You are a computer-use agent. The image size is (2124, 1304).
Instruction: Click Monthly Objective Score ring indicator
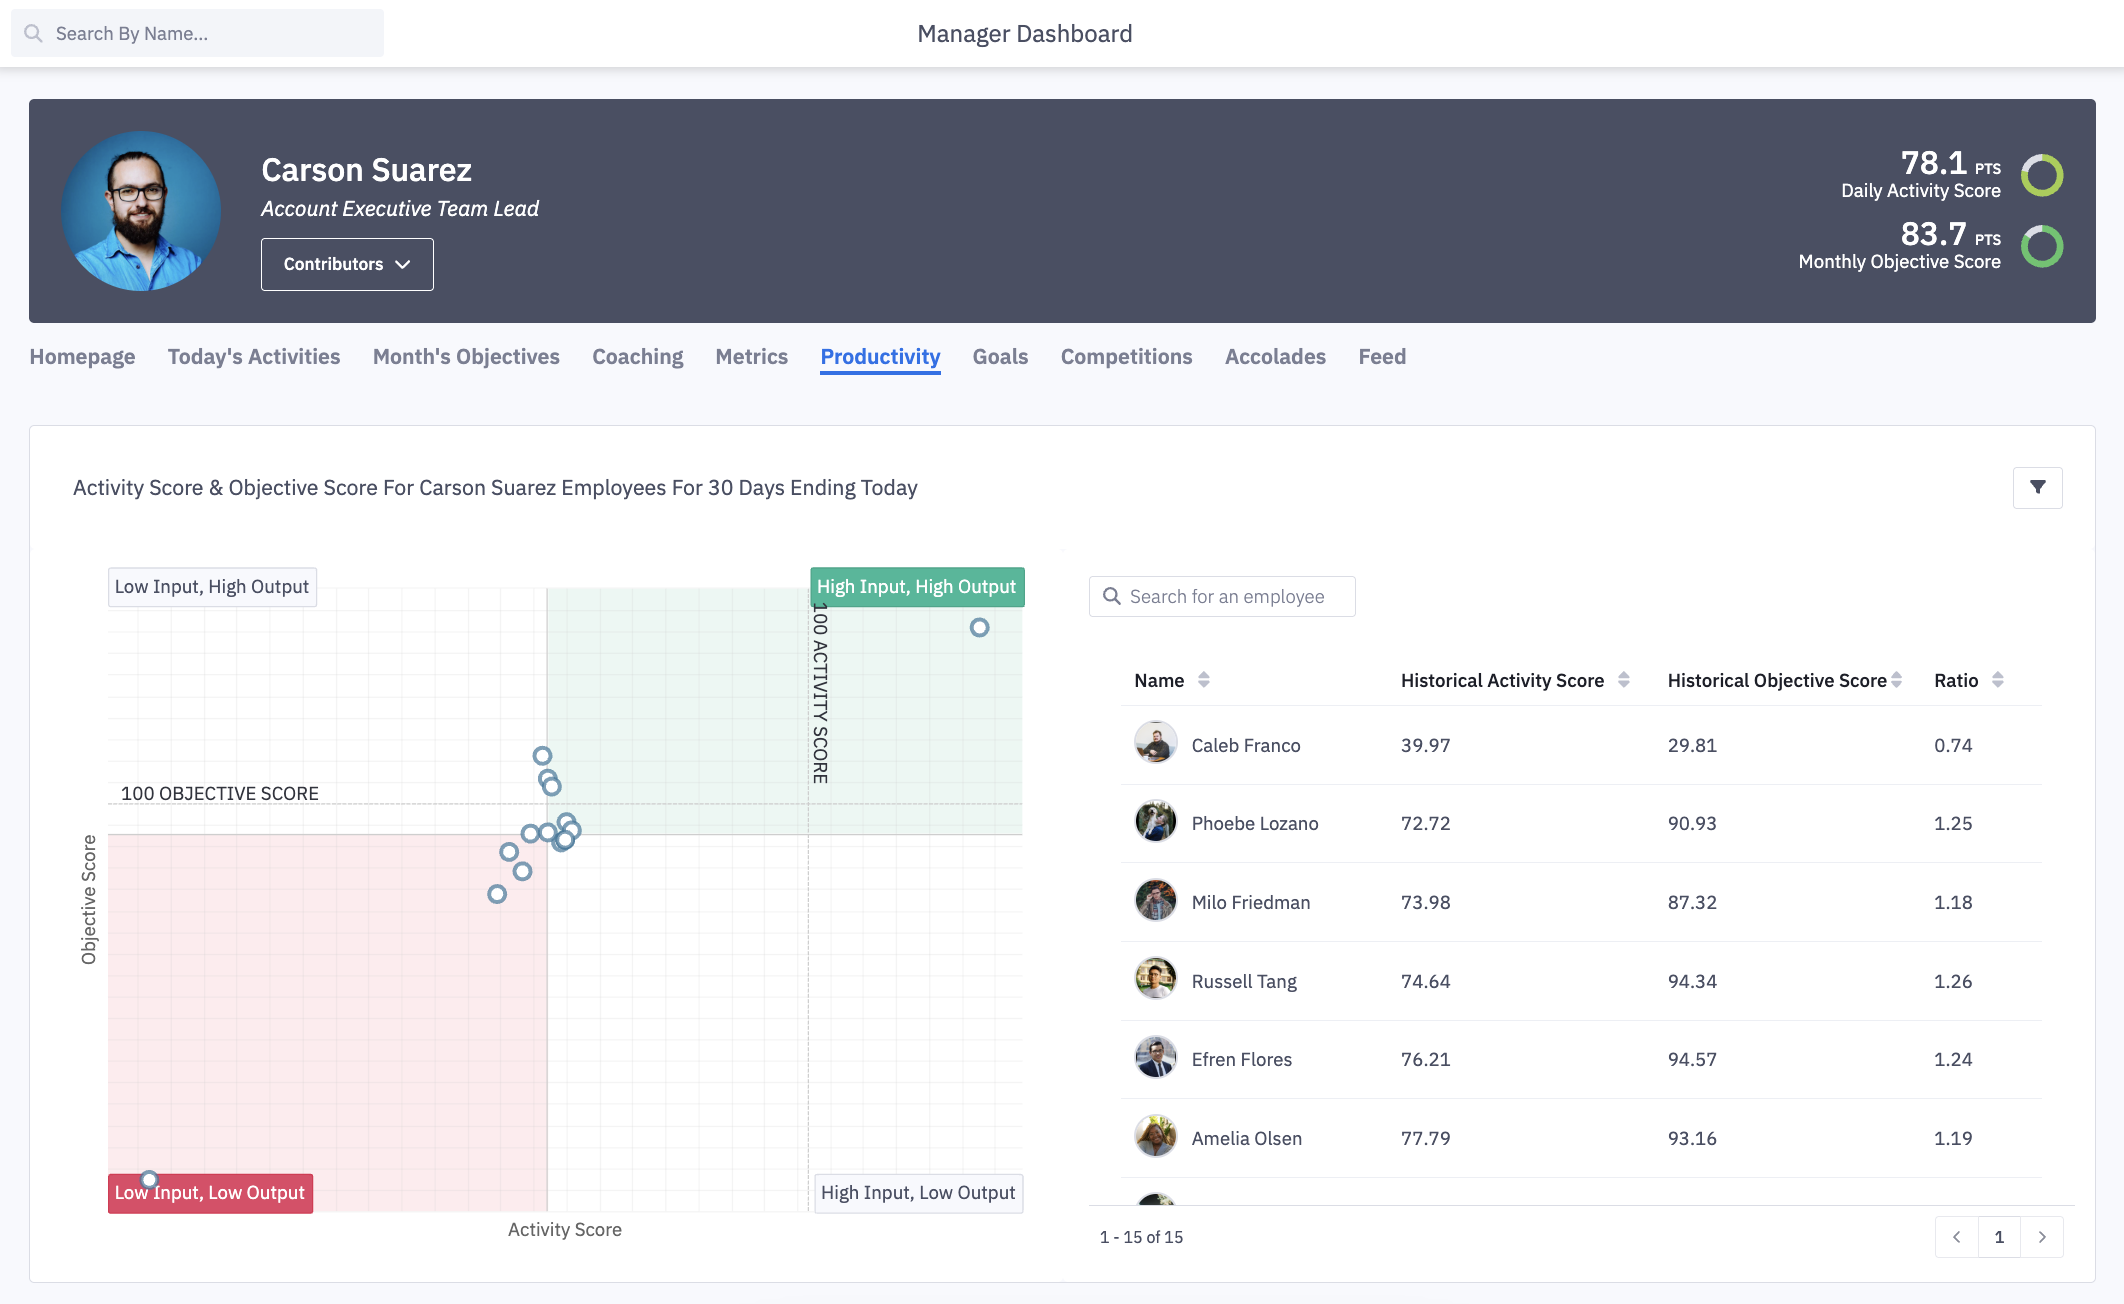(x=2042, y=246)
